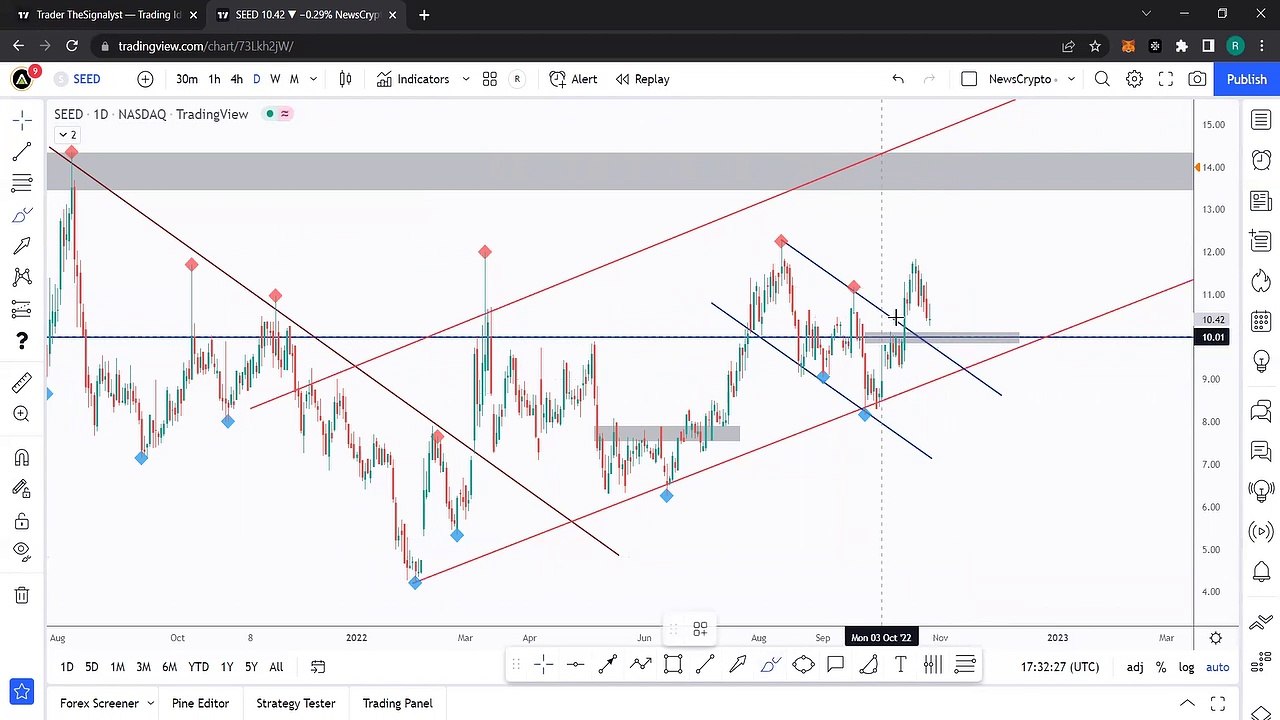Select the ruler measure tool
Image resolution: width=1280 pixels, height=720 pixels.
21,383
